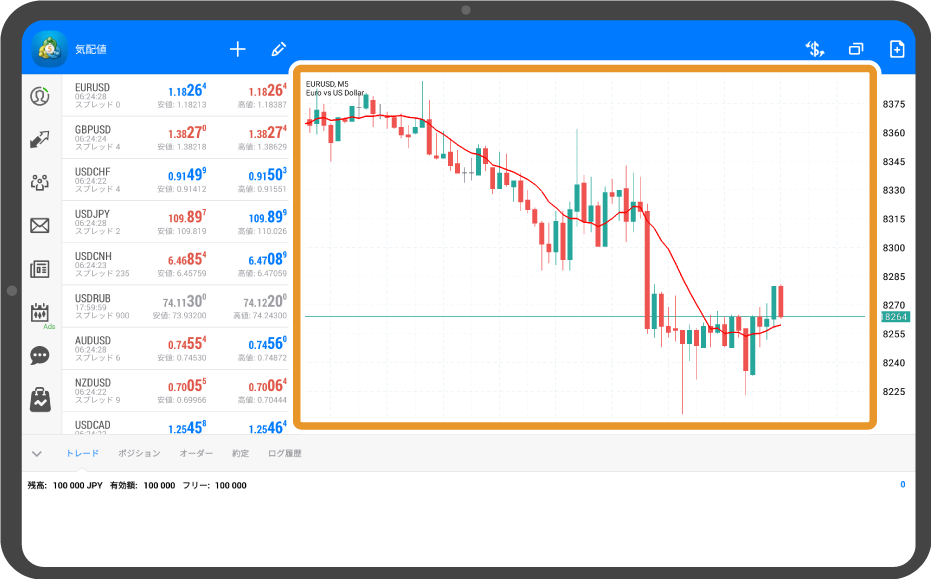
Task: Open News icon in sidebar
Action: [x=40, y=269]
